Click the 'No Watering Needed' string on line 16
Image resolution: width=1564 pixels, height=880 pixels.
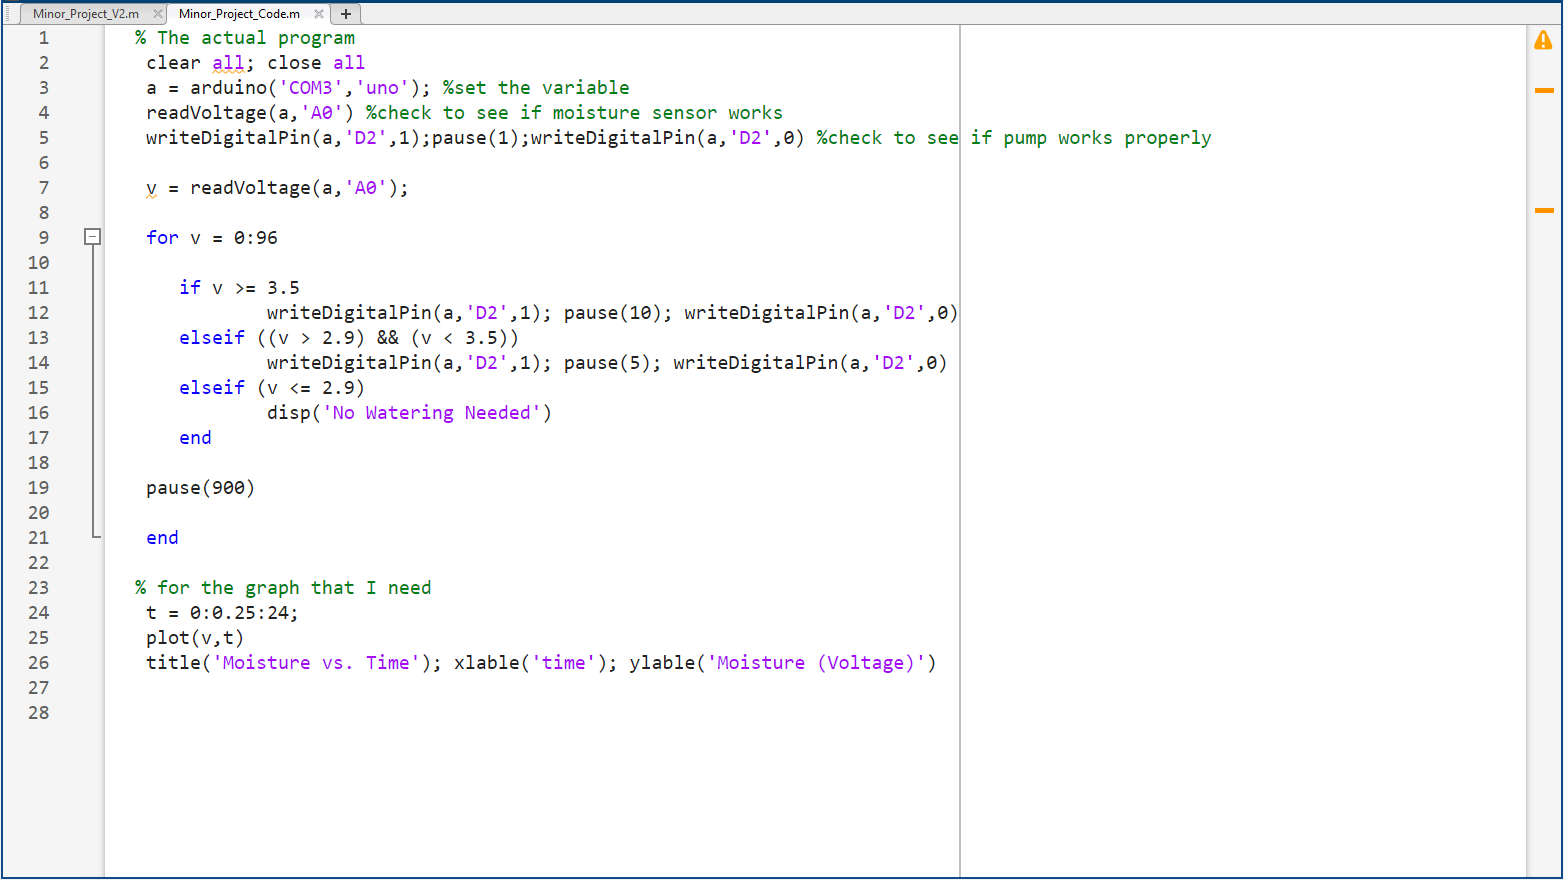(433, 412)
